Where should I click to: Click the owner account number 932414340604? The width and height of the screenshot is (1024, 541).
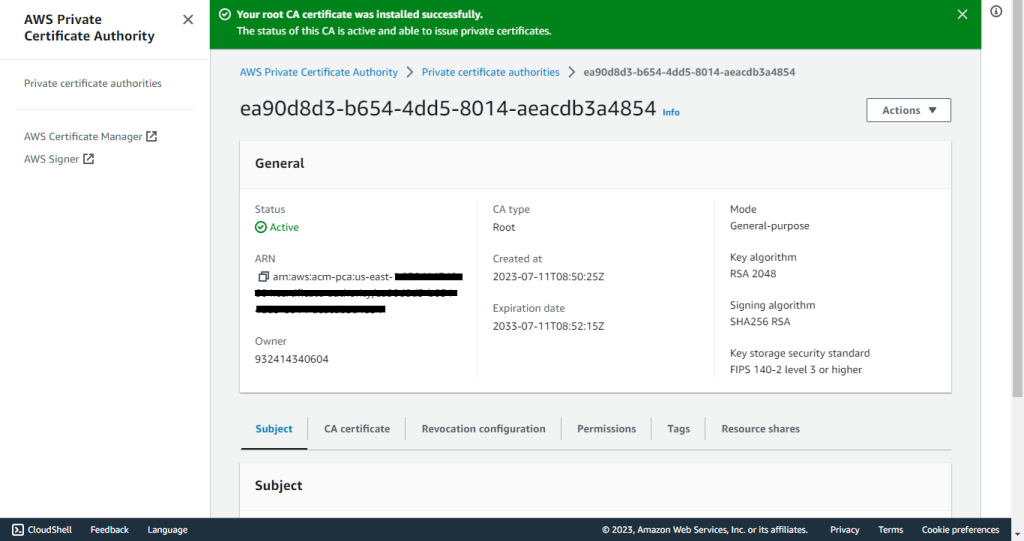(291, 359)
